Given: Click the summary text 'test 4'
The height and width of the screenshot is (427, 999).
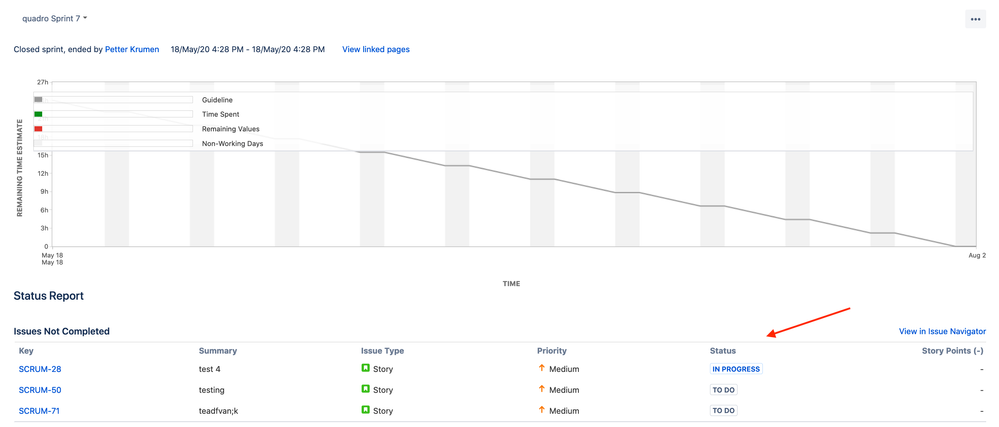Looking at the screenshot, I should pyautogui.click(x=209, y=369).
